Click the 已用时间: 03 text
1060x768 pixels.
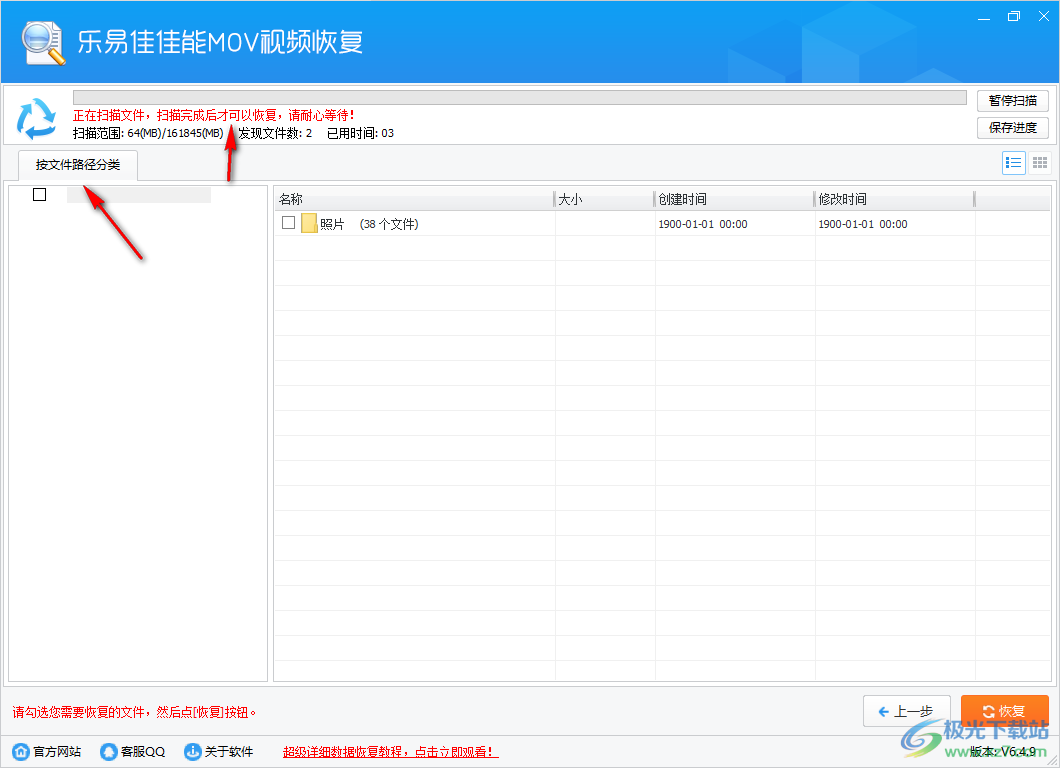click(360, 133)
